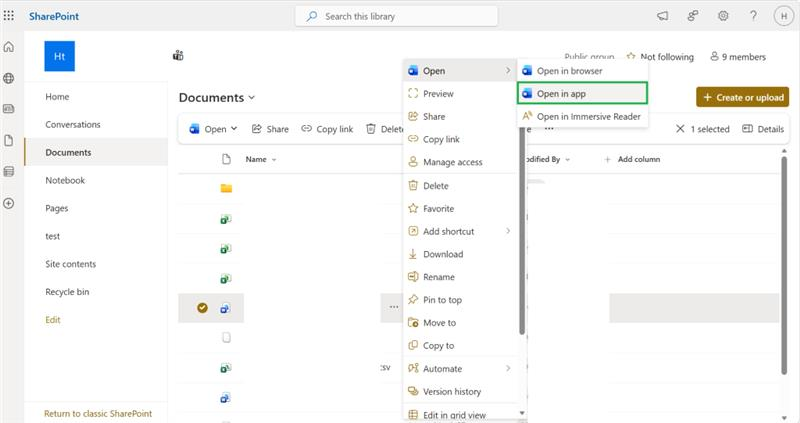Select Preview in context menu
800x423 pixels.
(x=459, y=93)
